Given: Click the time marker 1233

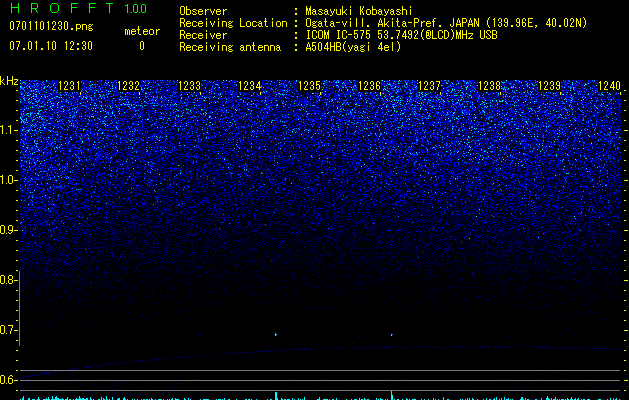Looking at the screenshot, I should [x=189, y=86].
